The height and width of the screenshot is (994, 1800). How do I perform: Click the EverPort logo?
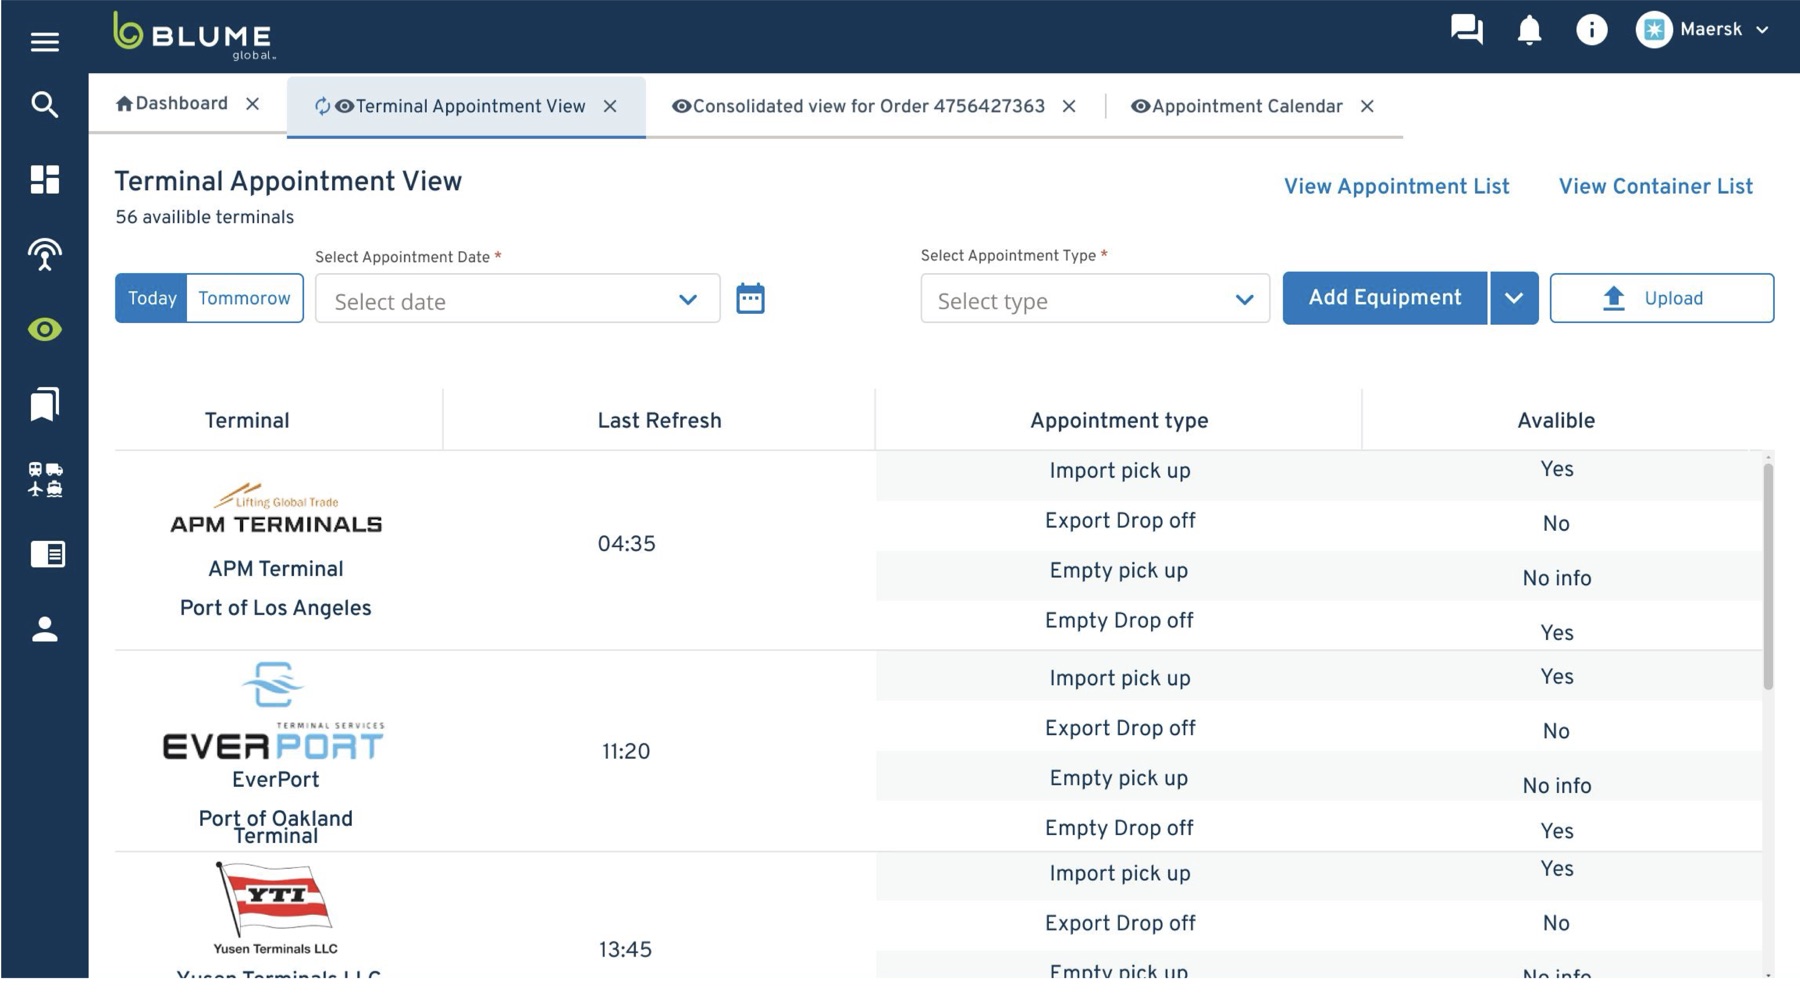[273, 711]
